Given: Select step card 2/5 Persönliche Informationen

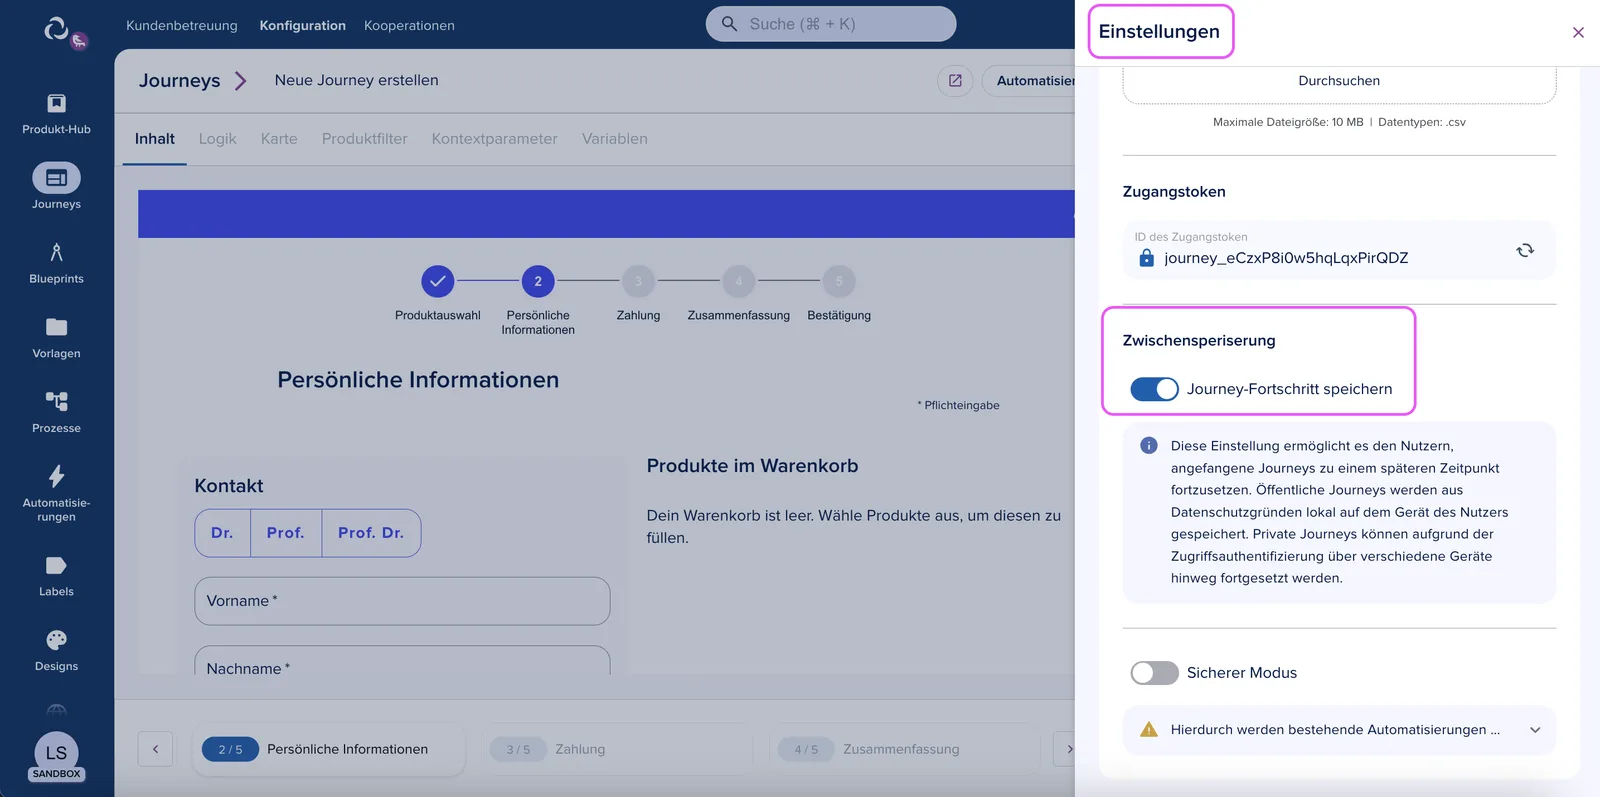Looking at the screenshot, I should coord(329,749).
